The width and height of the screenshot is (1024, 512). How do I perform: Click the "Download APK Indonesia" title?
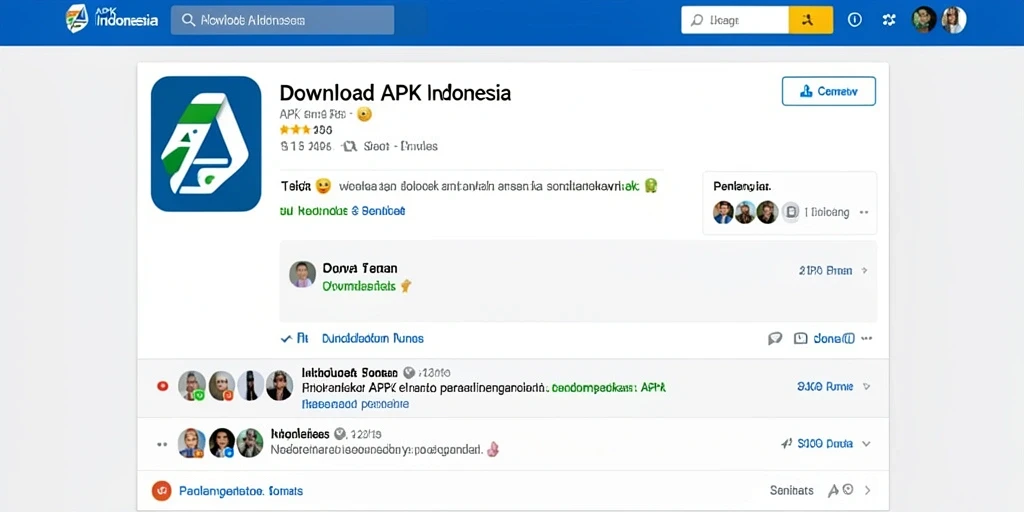(x=395, y=93)
